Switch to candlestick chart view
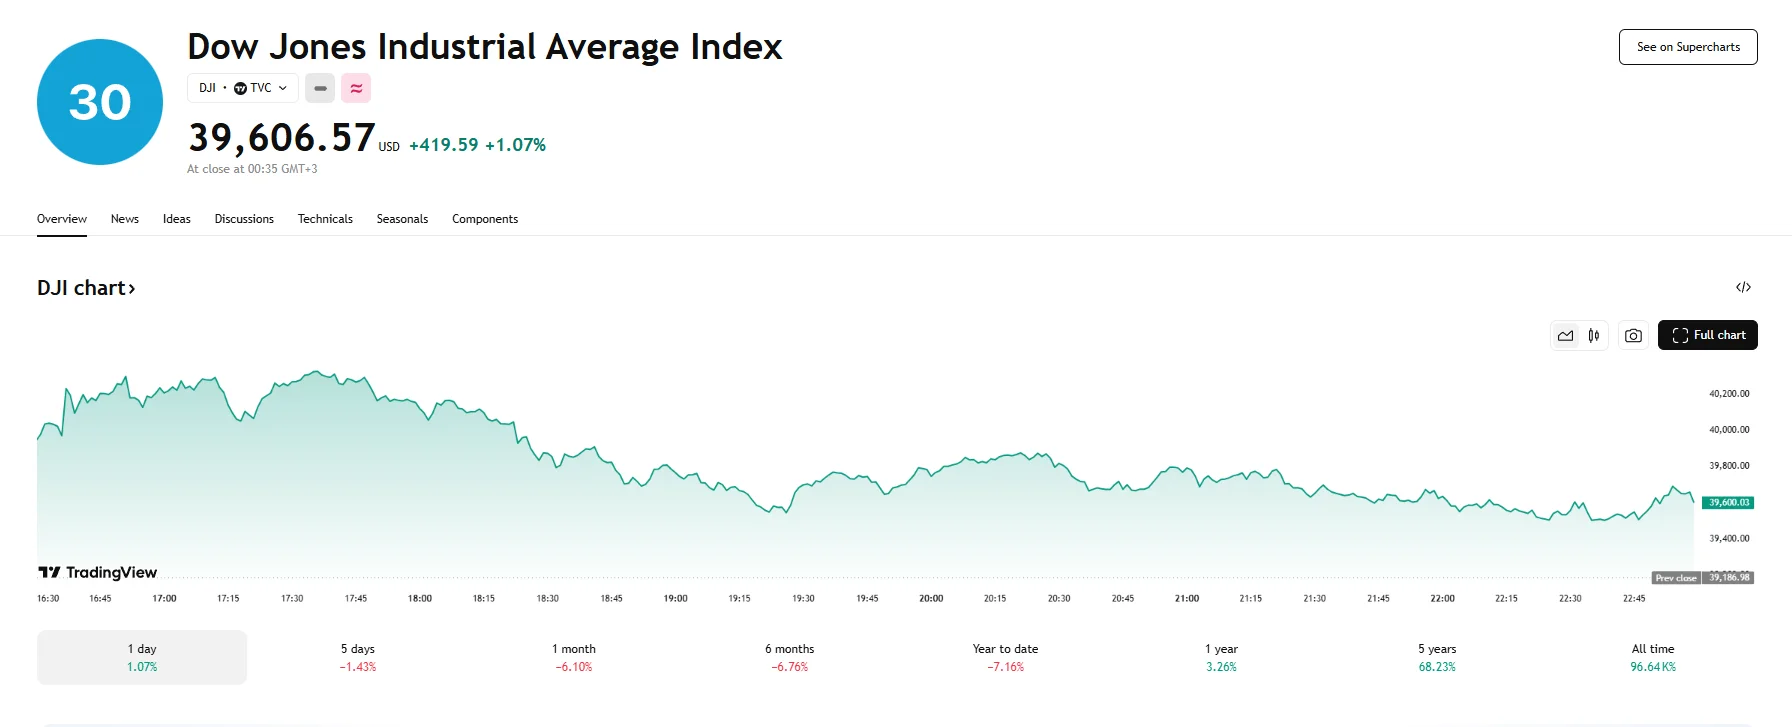Screen dimensions: 1792x727 [1594, 336]
